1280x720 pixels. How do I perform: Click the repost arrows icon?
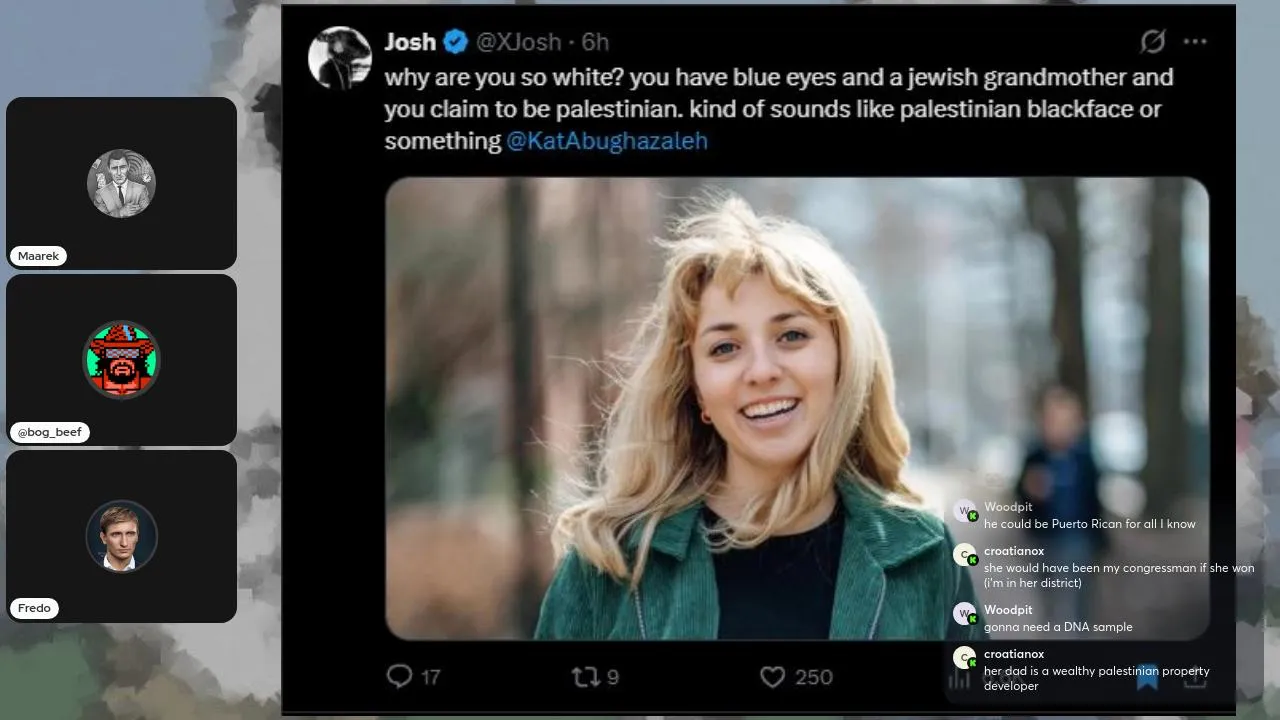click(585, 677)
